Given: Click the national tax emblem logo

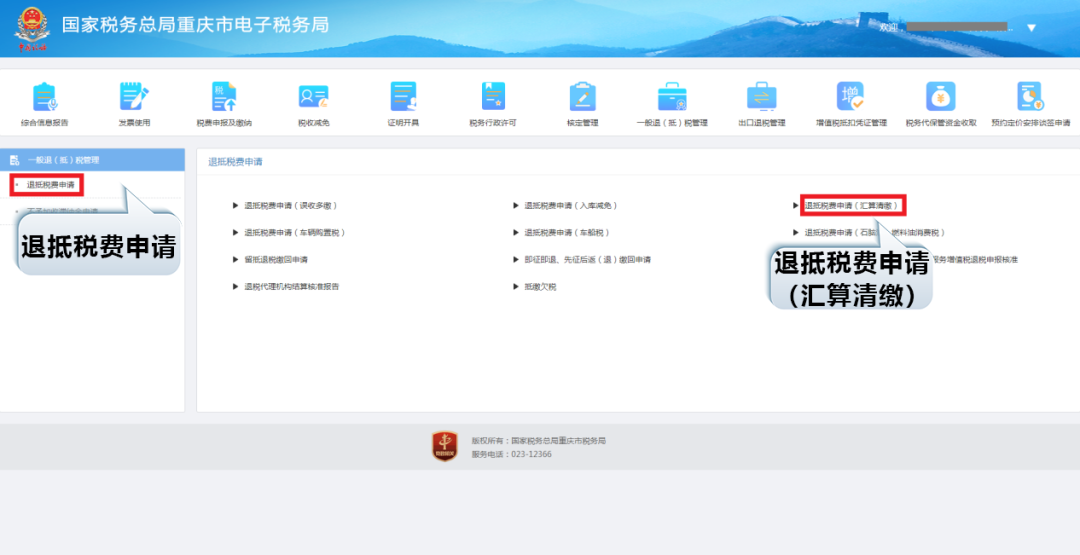Looking at the screenshot, I should click(x=32, y=29).
